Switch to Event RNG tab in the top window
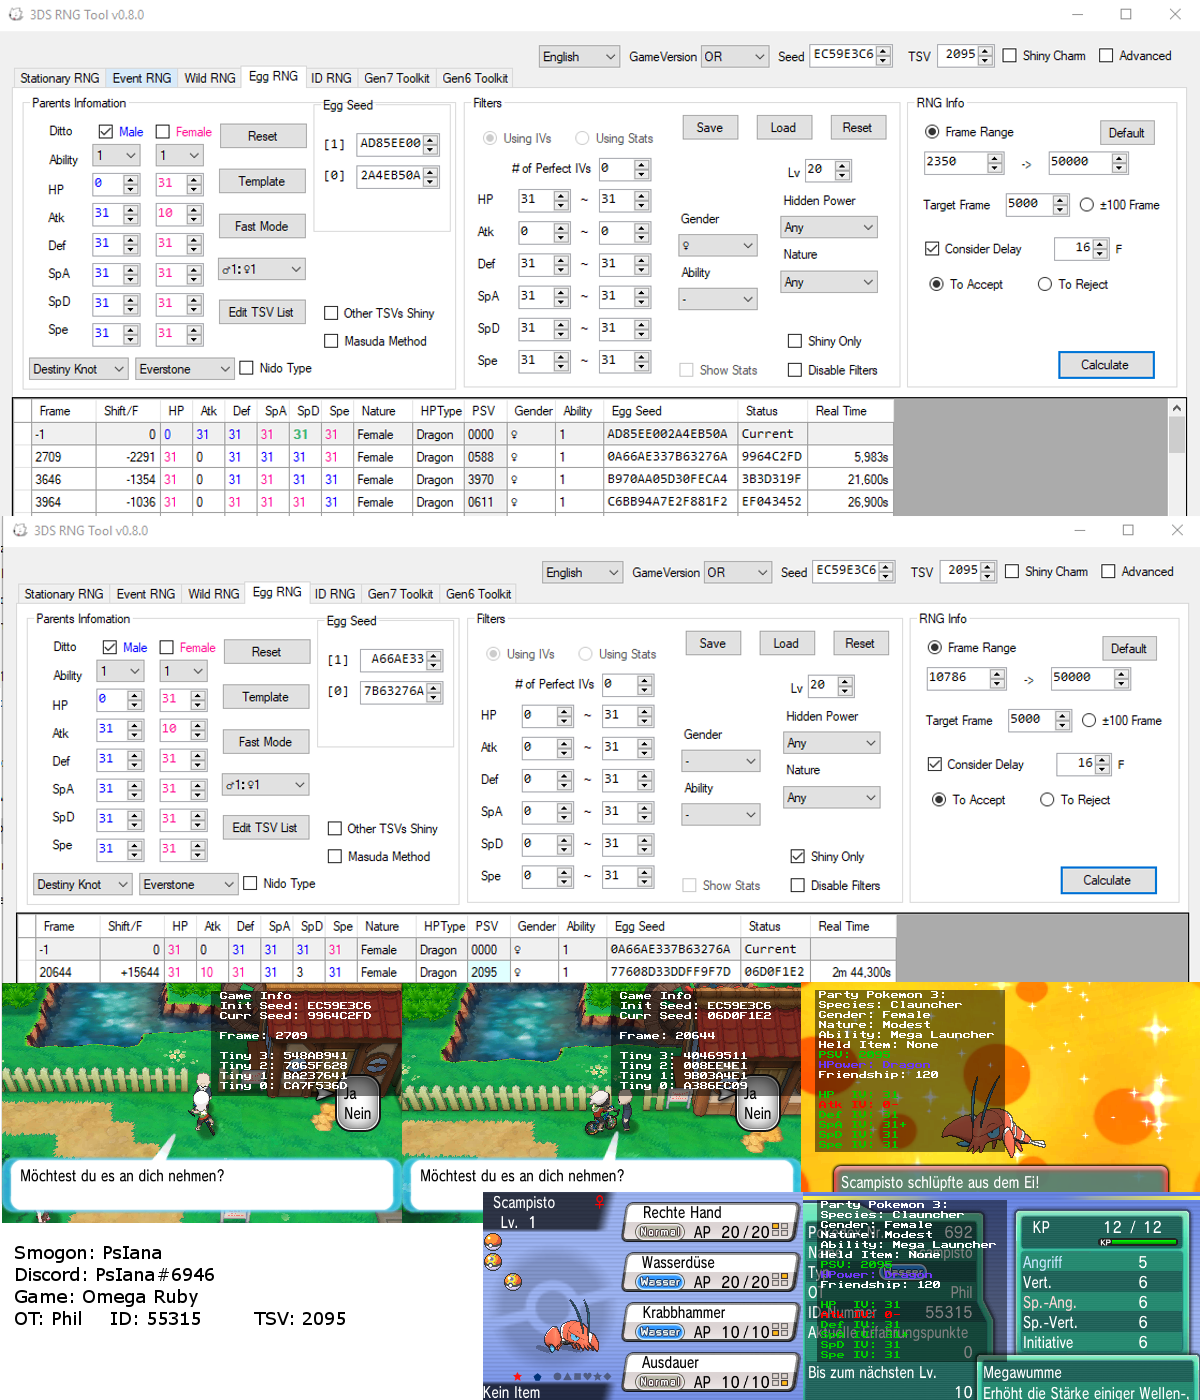Screen dimensions: 1200x1400 [142, 78]
